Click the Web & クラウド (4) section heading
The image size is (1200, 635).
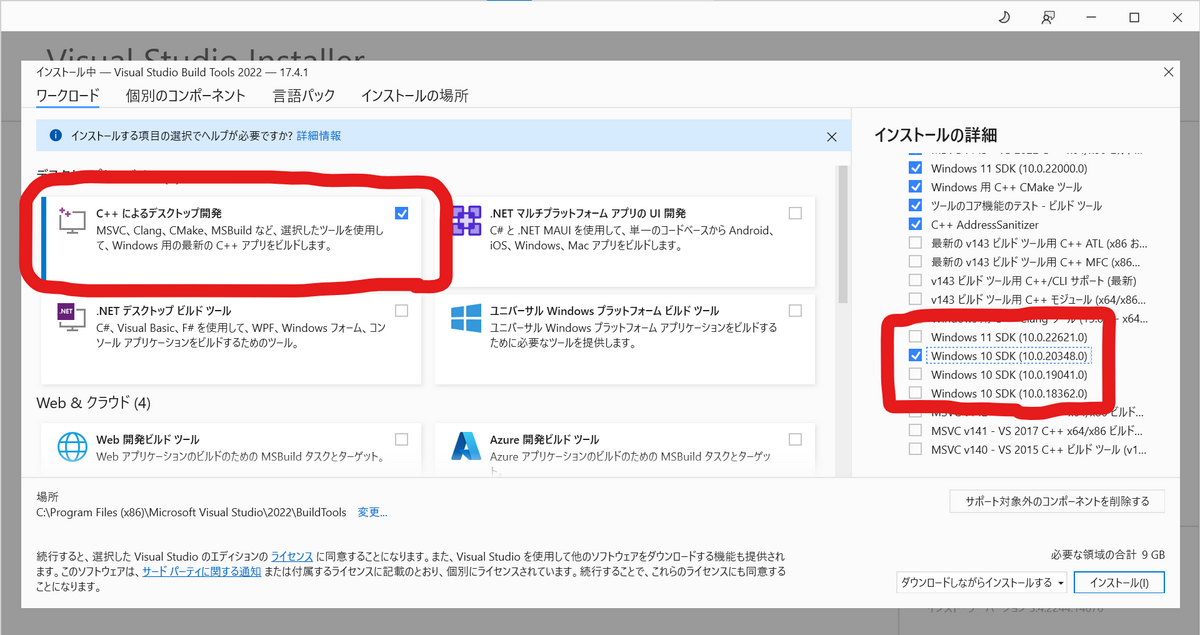click(x=93, y=403)
